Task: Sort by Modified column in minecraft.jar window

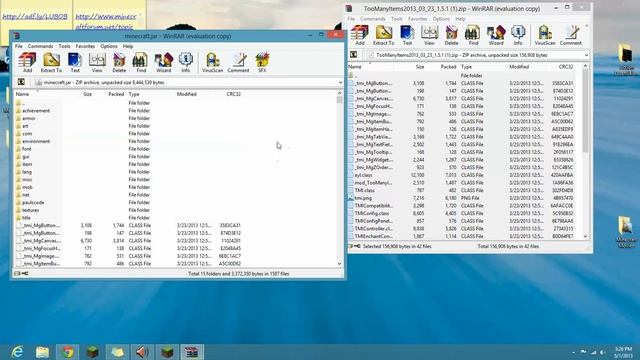Action: pos(187,94)
